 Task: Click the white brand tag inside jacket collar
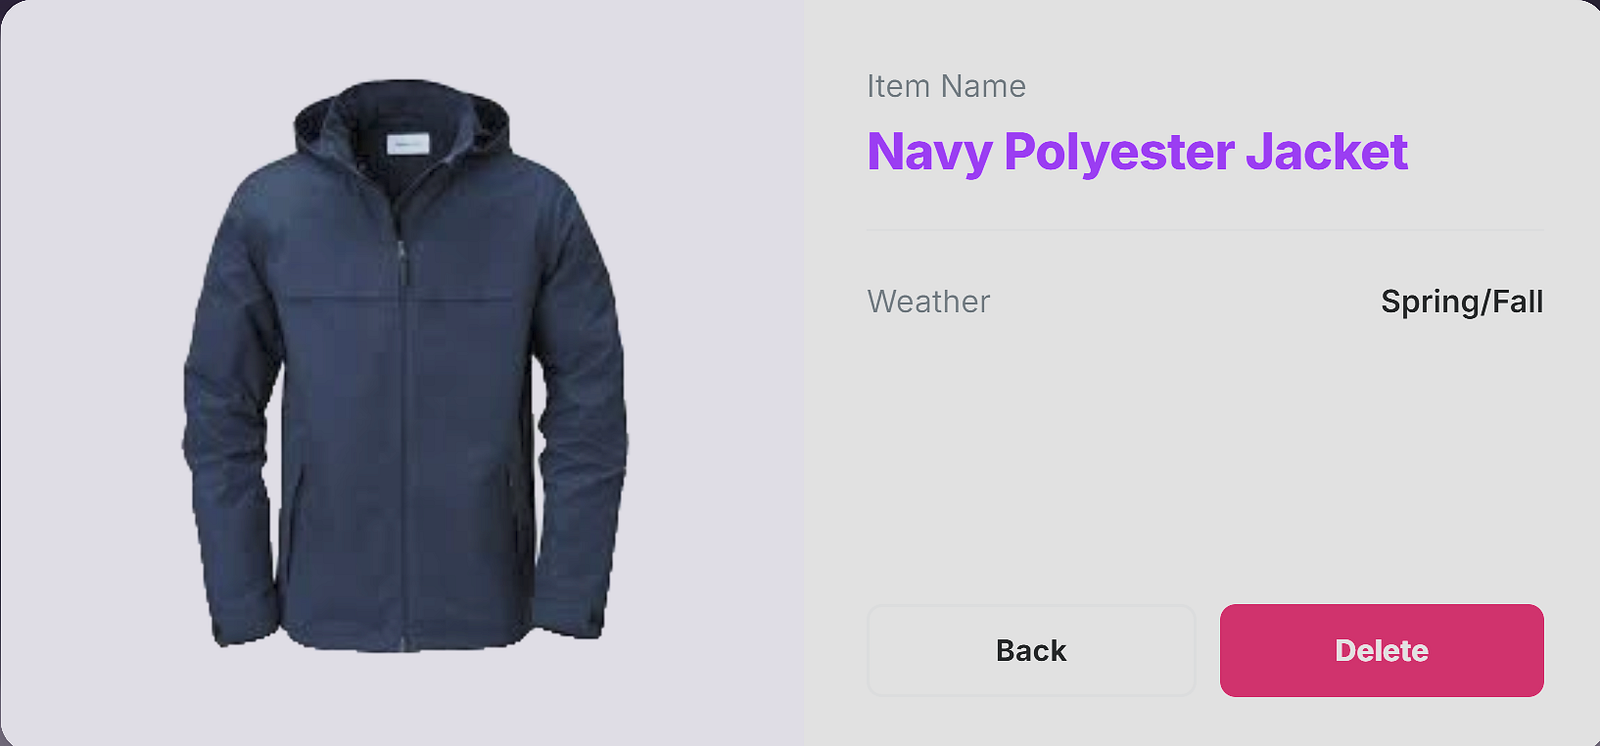coord(407,144)
